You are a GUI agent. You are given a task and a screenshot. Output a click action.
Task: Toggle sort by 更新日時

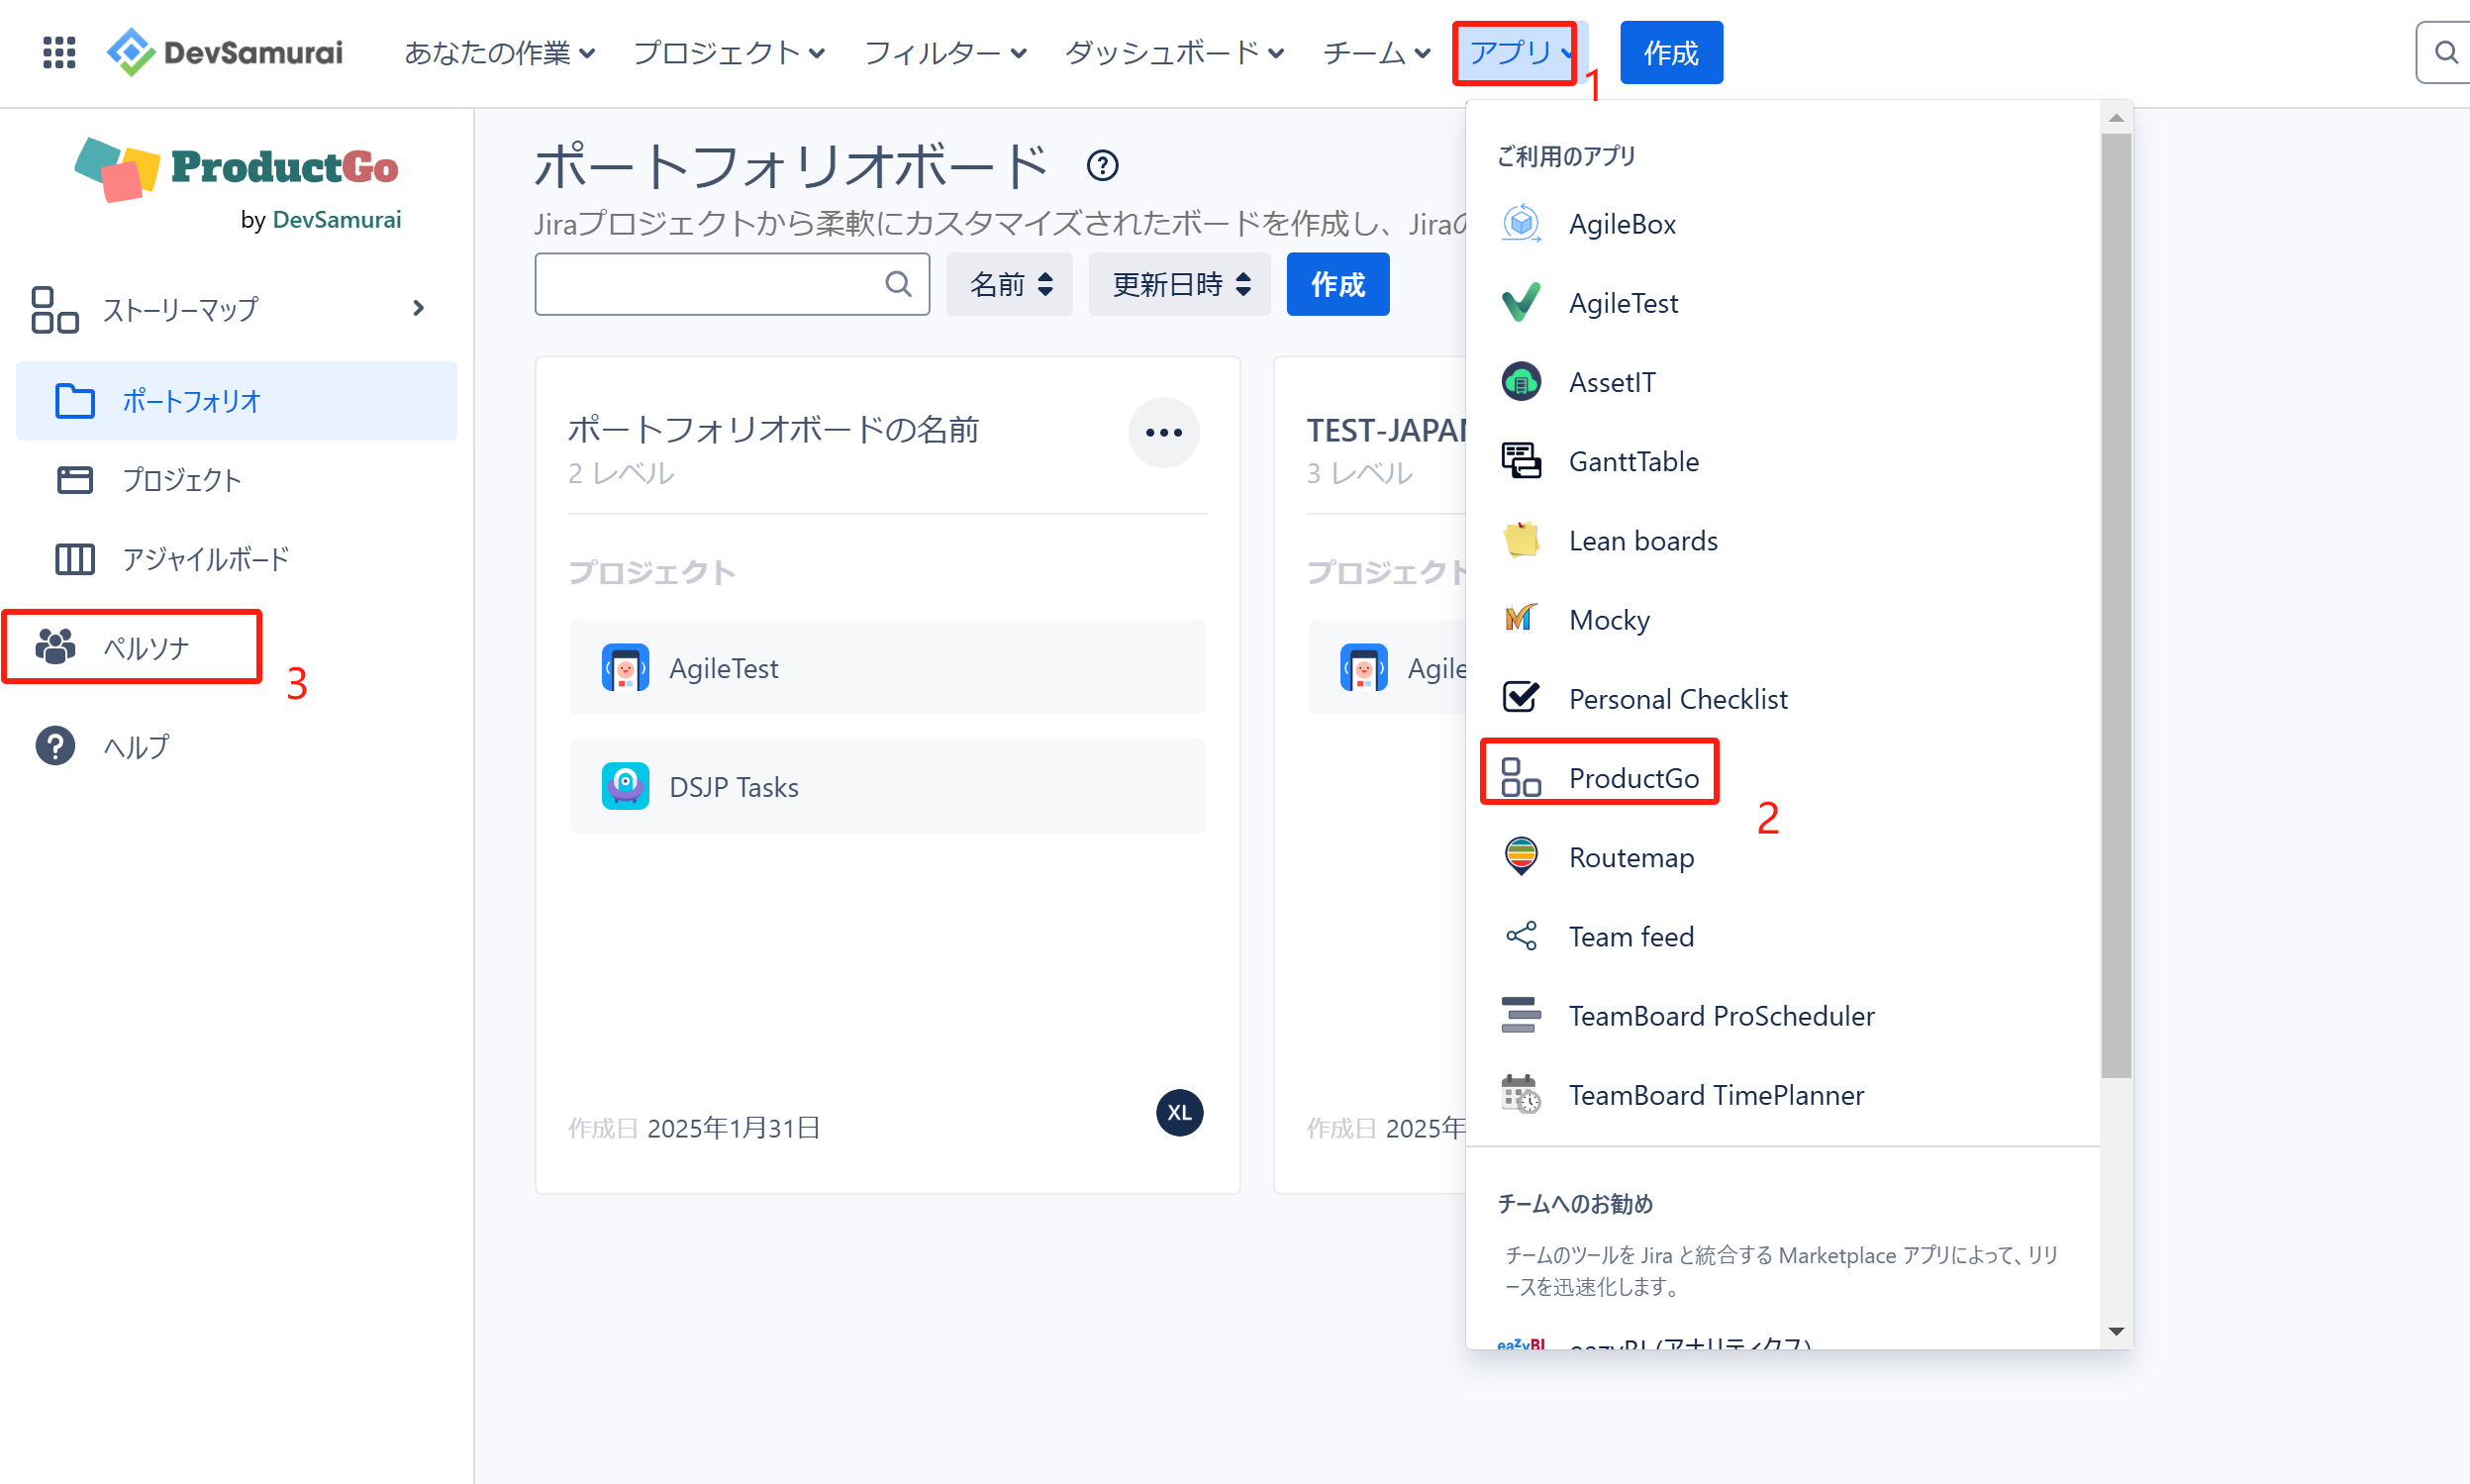pyautogui.click(x=1179, y=284)
